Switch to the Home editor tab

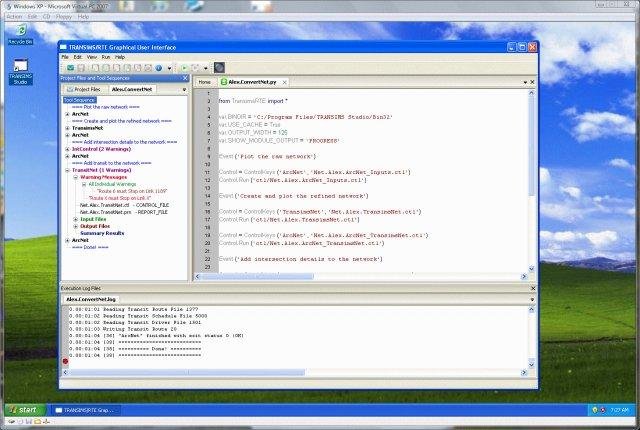tap(204, 82)
